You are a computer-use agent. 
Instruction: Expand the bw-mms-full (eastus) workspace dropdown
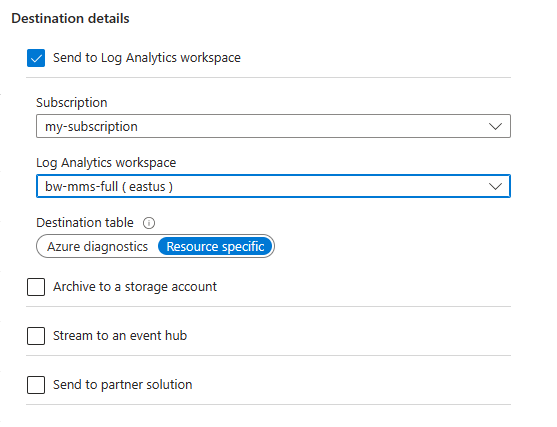coord(273,186)
